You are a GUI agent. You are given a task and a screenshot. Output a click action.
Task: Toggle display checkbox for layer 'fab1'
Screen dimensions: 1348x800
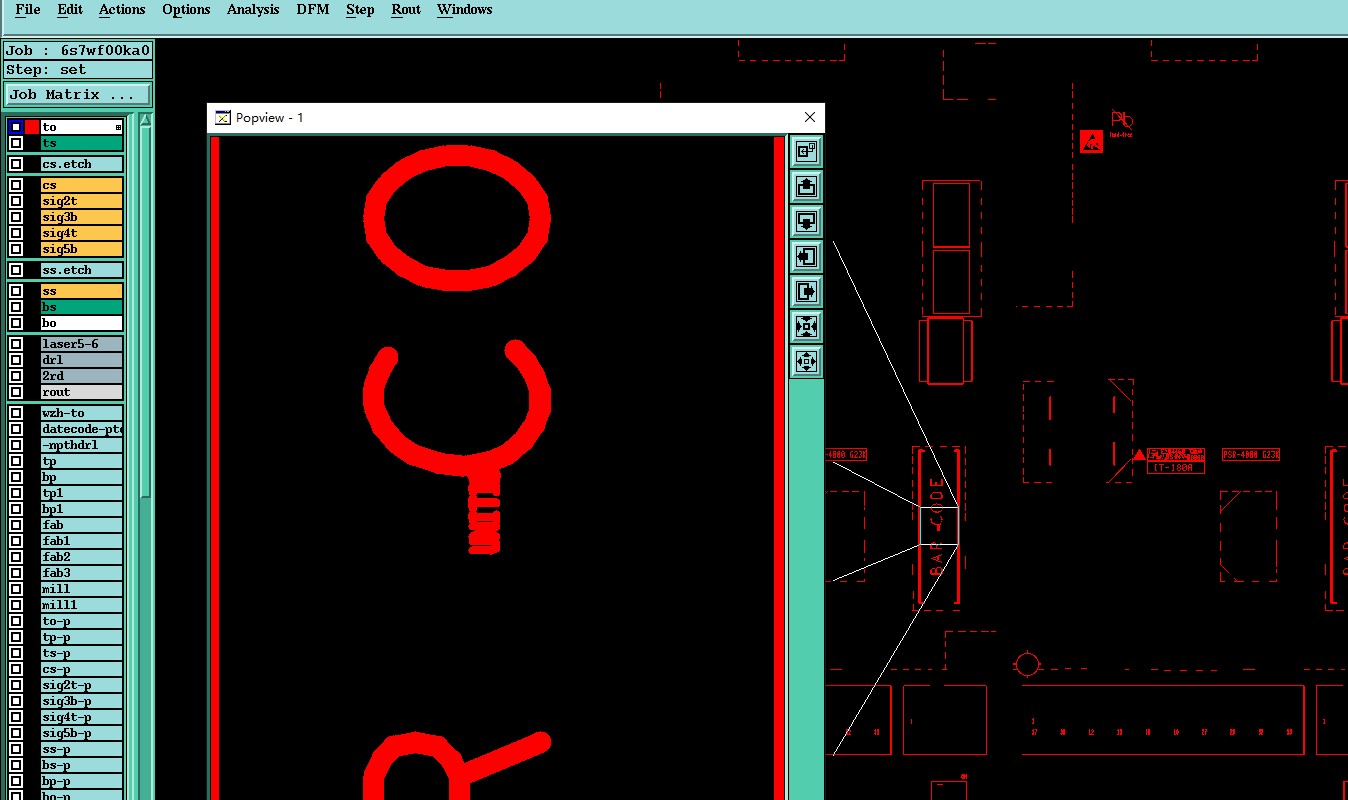pos(16,541)
